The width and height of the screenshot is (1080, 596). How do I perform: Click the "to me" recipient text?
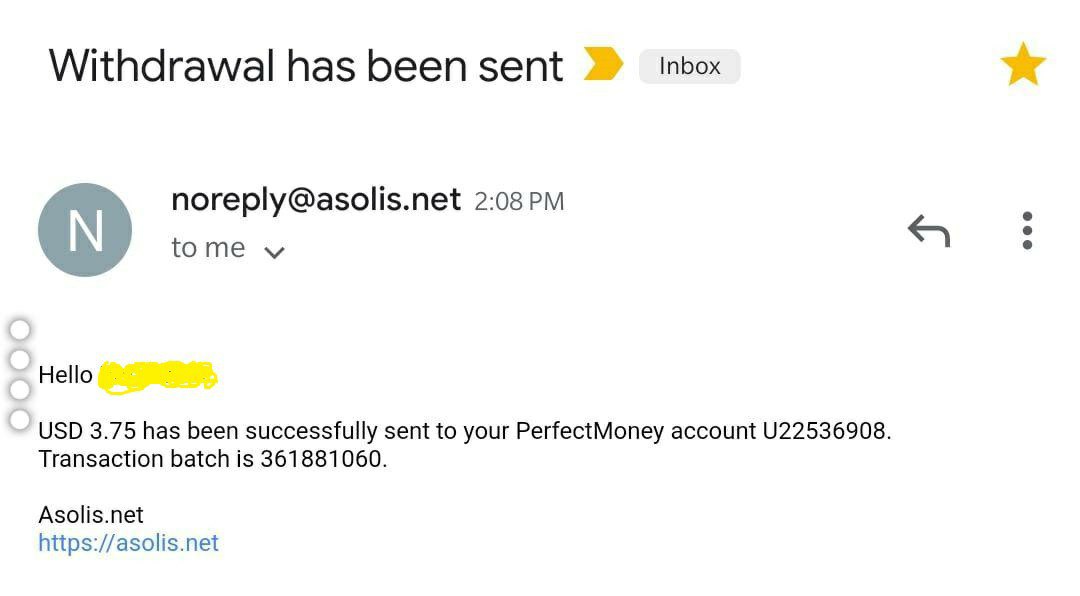[208, 248]
